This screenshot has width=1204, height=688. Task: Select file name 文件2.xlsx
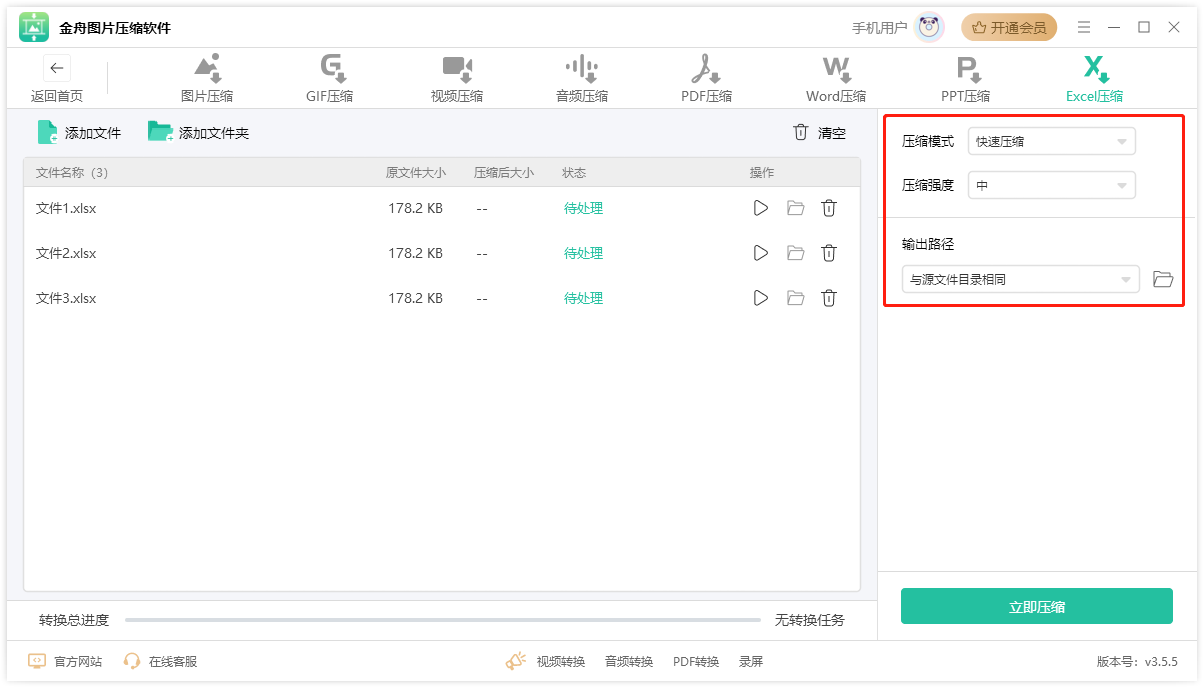[x=66, y=253]
